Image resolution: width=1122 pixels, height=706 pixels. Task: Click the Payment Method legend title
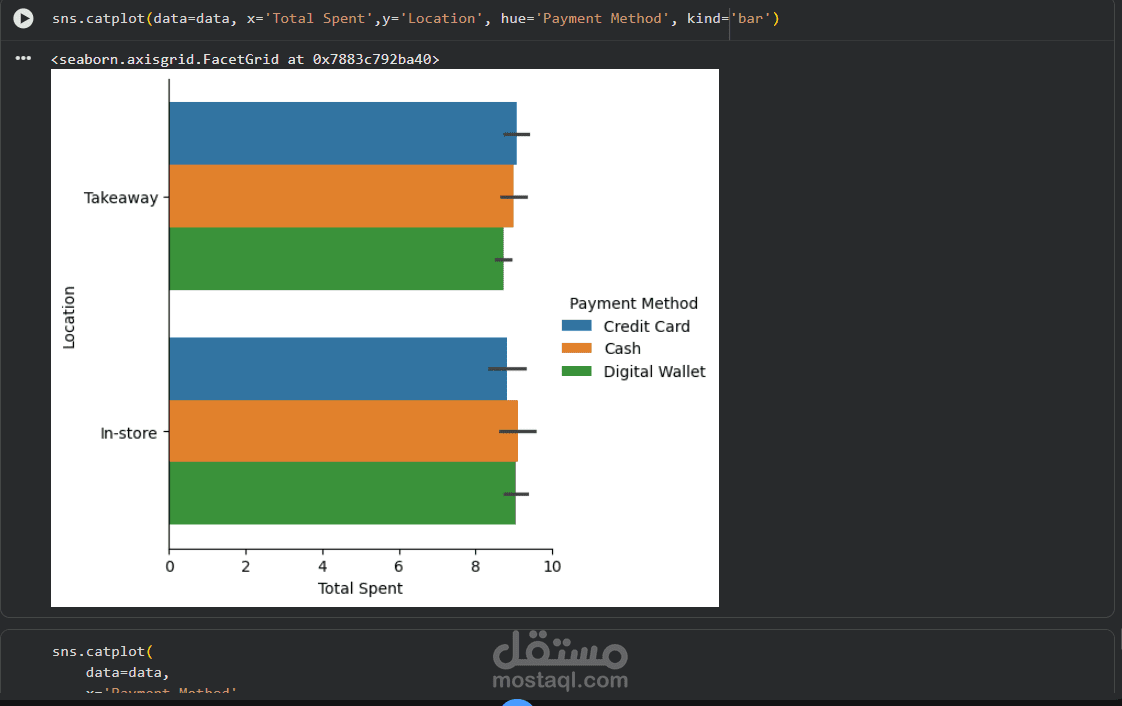633,303
